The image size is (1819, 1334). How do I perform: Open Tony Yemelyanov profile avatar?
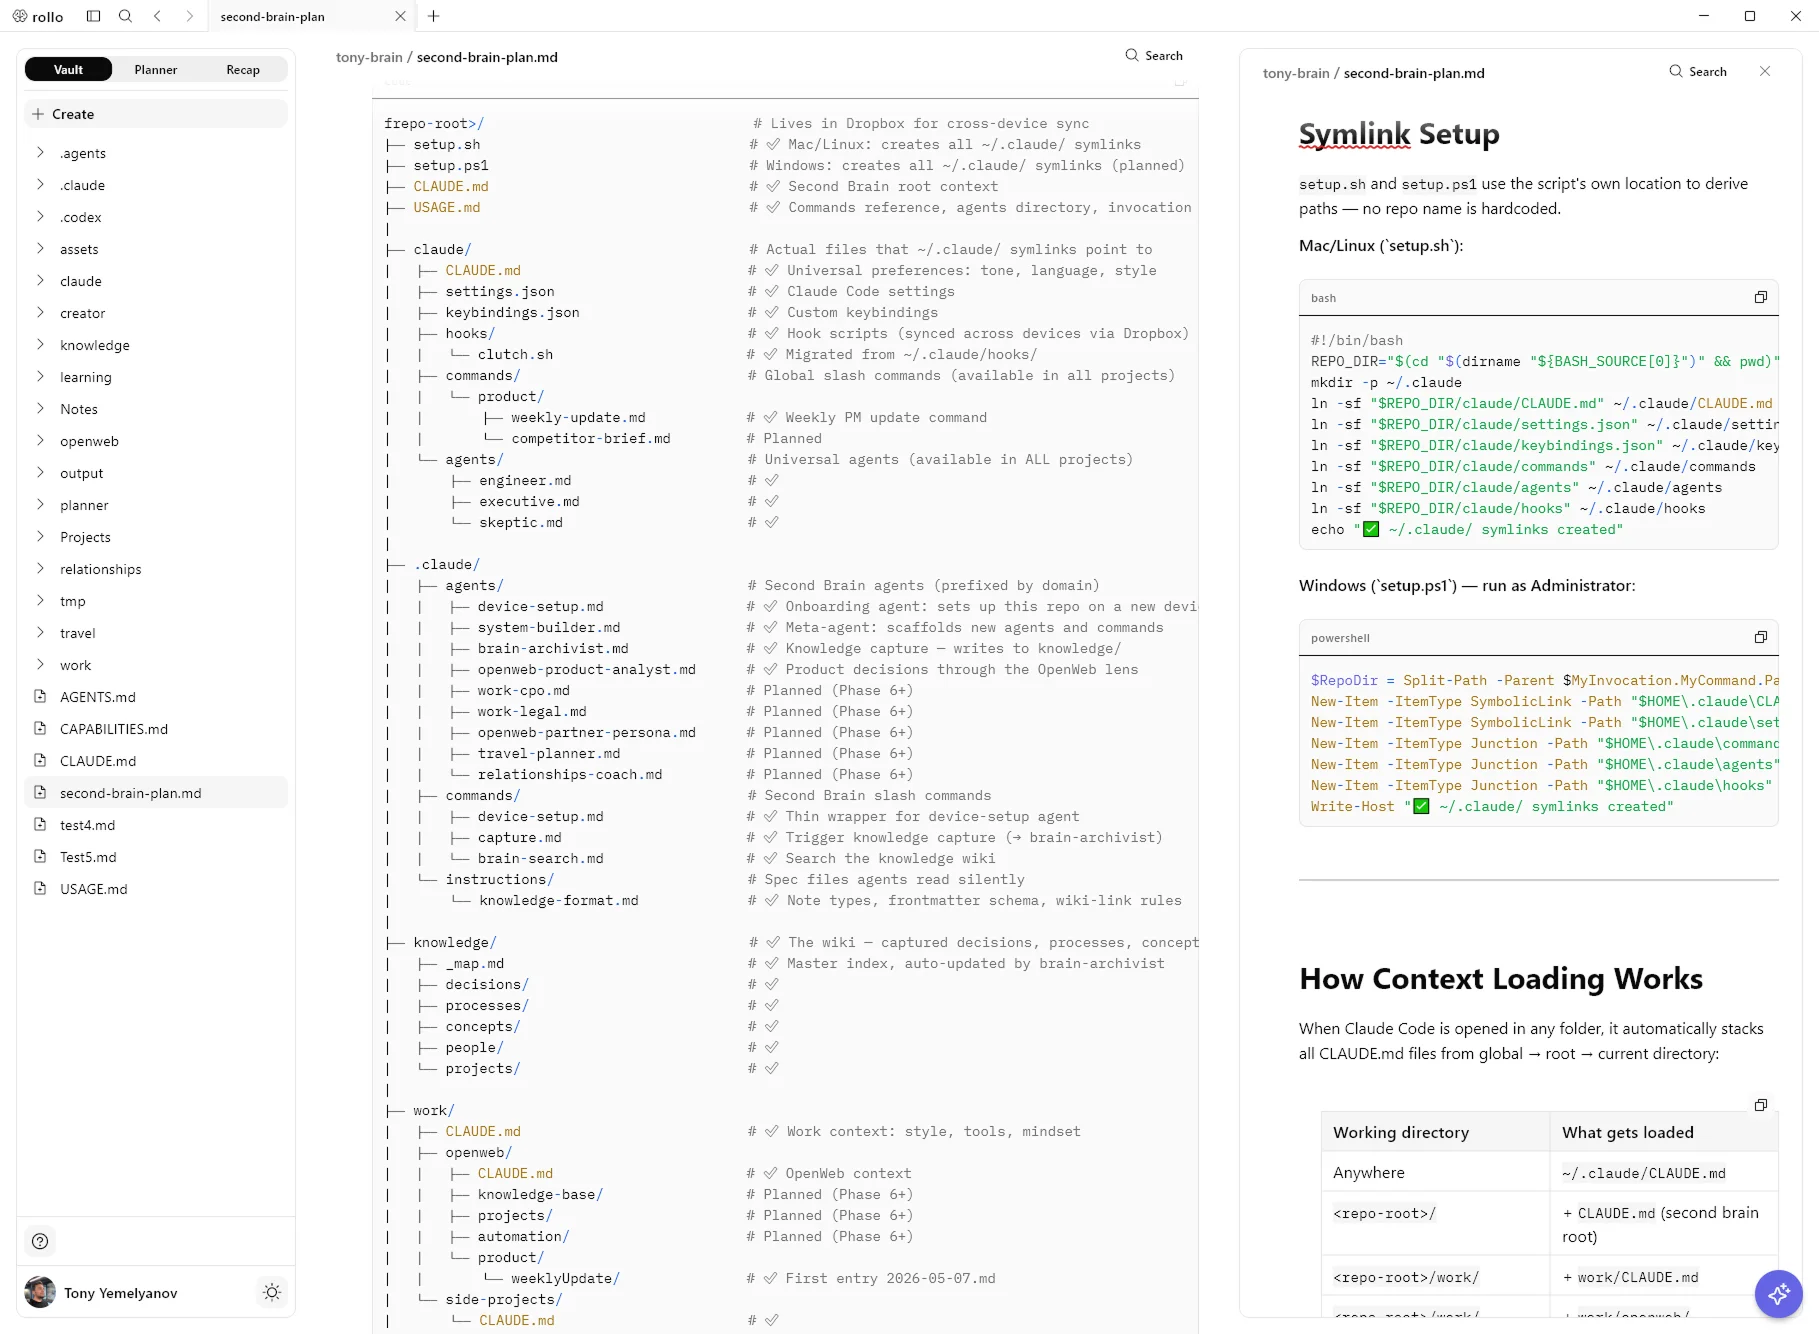tap(40, 1292)
